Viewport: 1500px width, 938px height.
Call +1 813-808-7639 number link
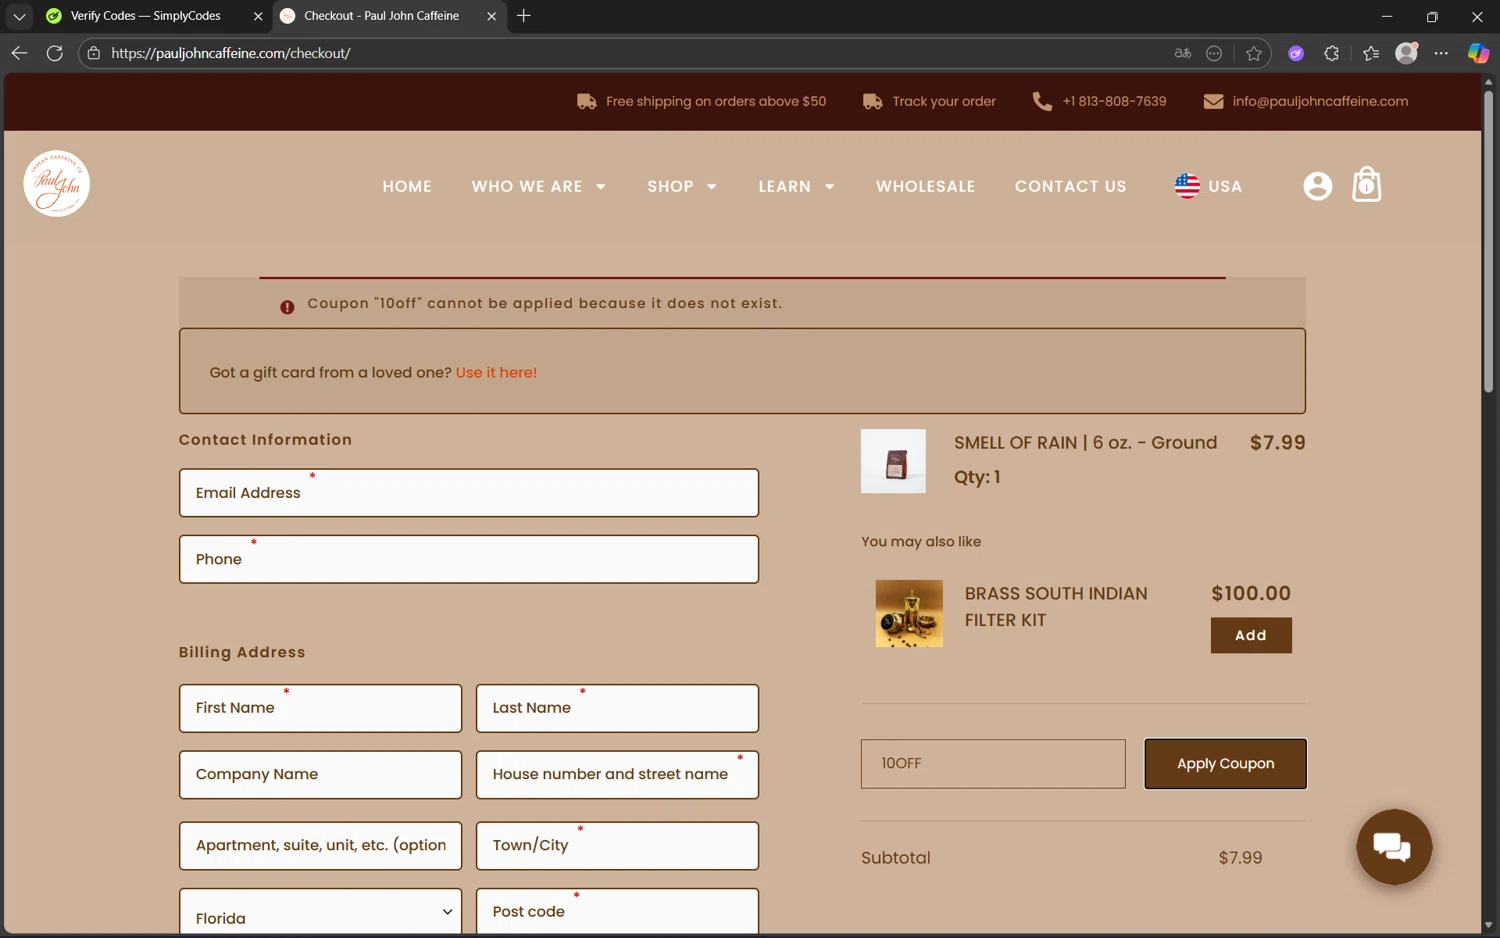click(x=1114, y=101)
